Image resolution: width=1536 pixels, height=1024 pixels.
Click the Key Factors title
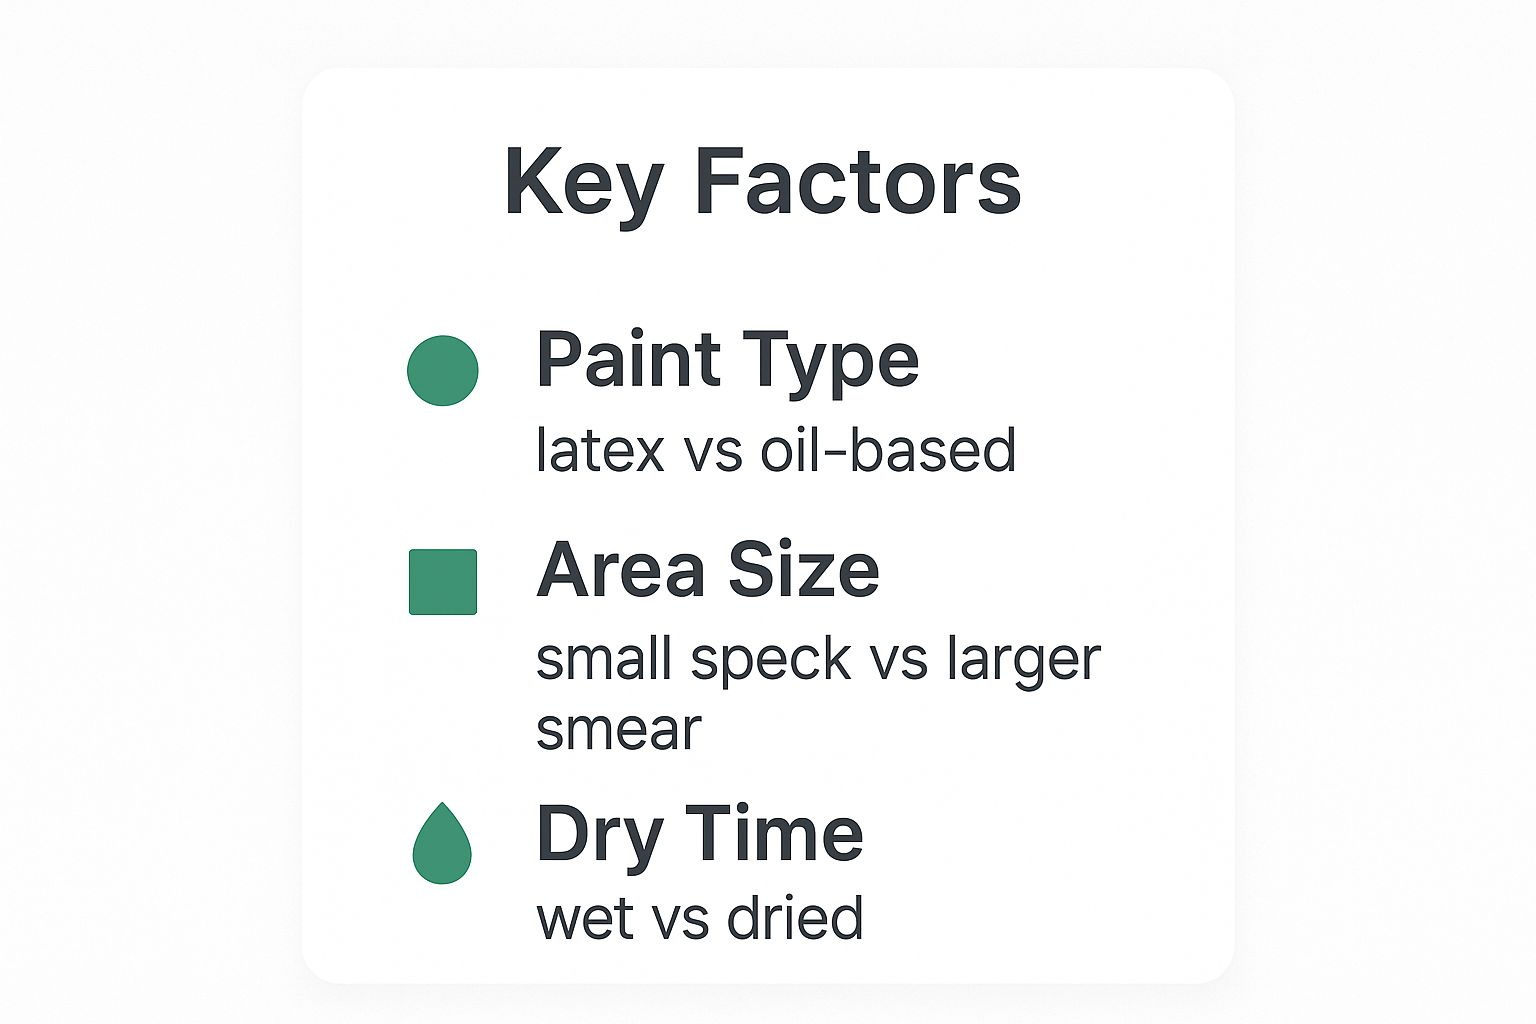pyautogui.click(x=762, y=182)
